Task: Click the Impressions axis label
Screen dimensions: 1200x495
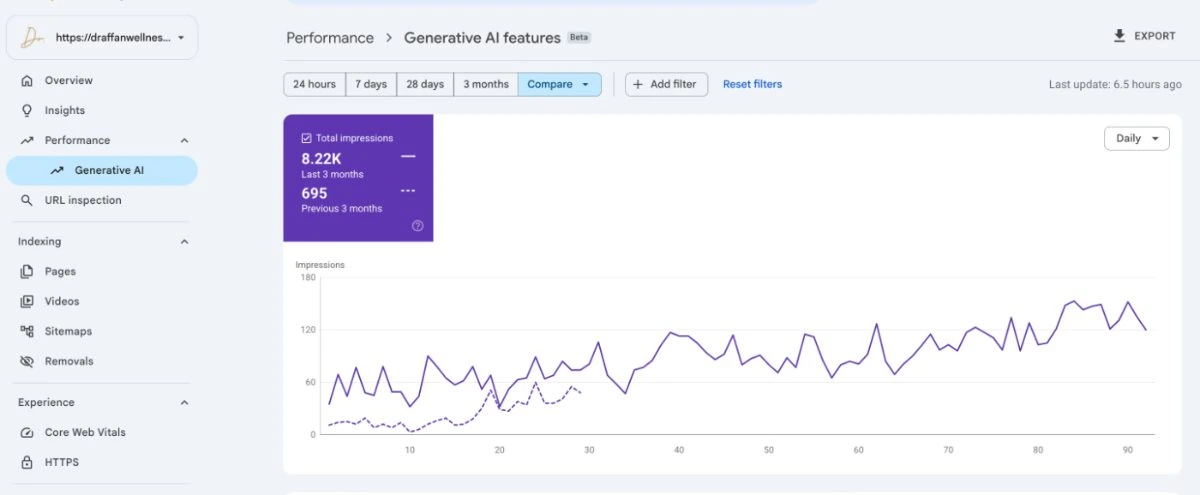Action: click(320, 265)
